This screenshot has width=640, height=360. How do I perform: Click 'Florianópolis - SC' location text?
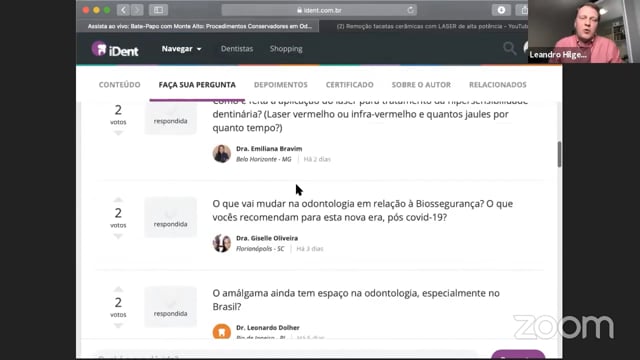(260, 249)
